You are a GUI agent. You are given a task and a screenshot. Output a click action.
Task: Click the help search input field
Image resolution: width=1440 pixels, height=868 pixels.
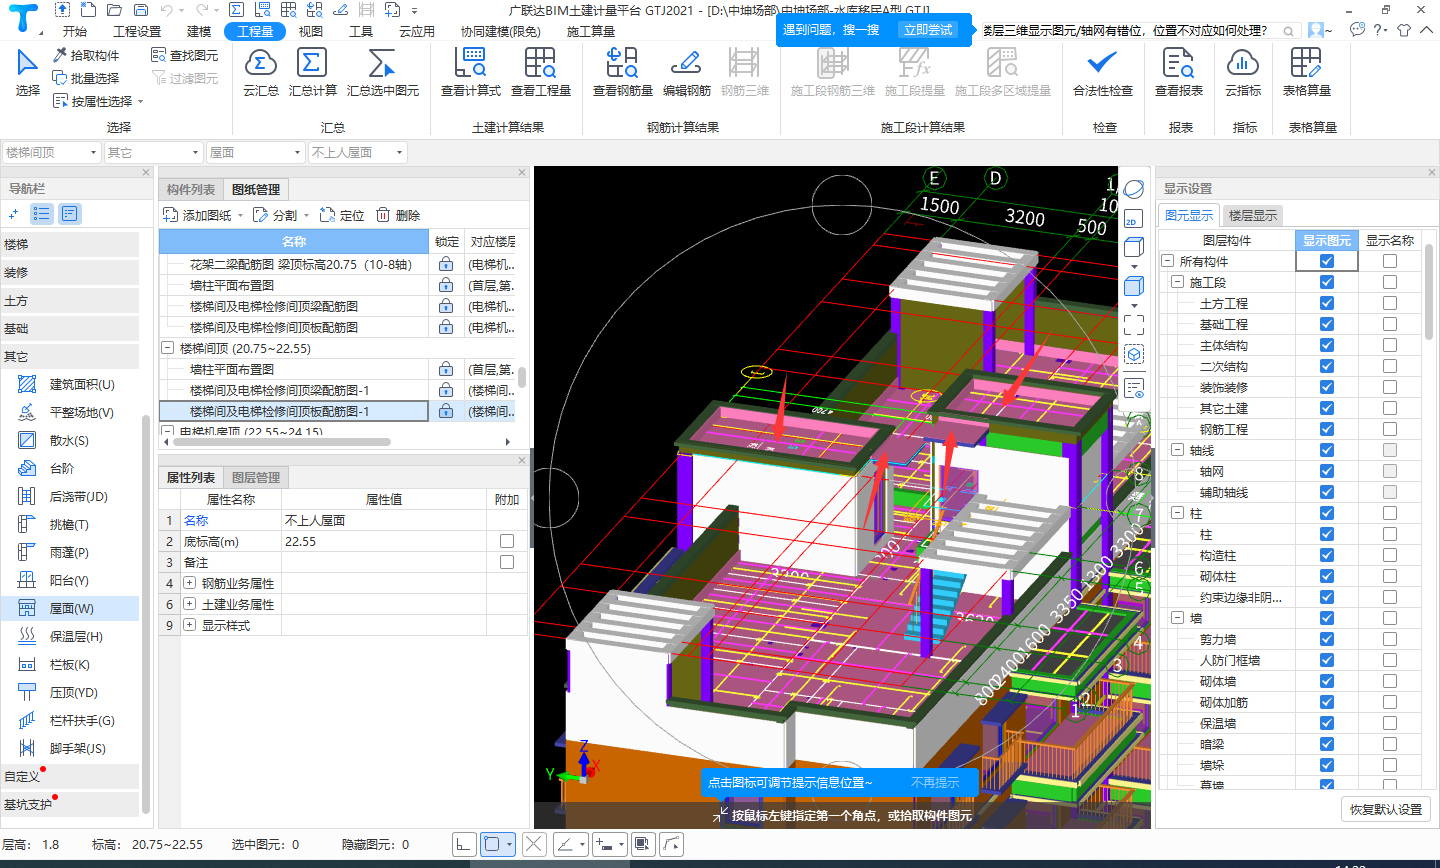pyautogui.click(x=1140, y=31)
